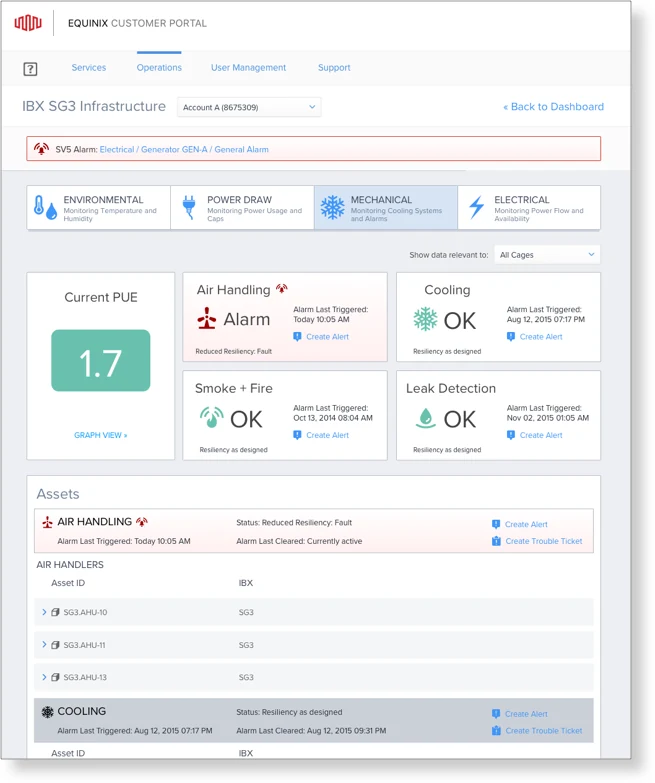Click the green 1.7 PUE value tile
Viewport: 655px width, 783px height.
tap(101, 360)
